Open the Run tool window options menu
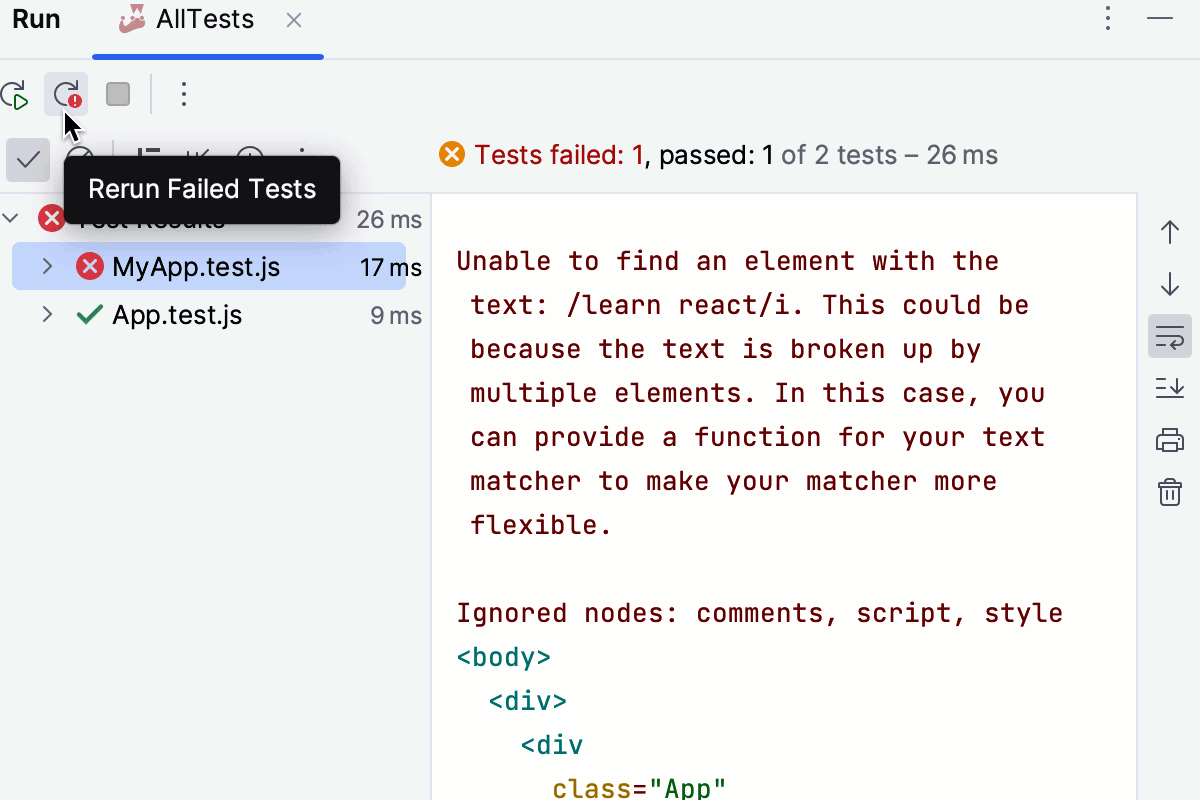The height and width of the screenshot is (800, 1200). pyautogui.click(x=1108, y=18)
